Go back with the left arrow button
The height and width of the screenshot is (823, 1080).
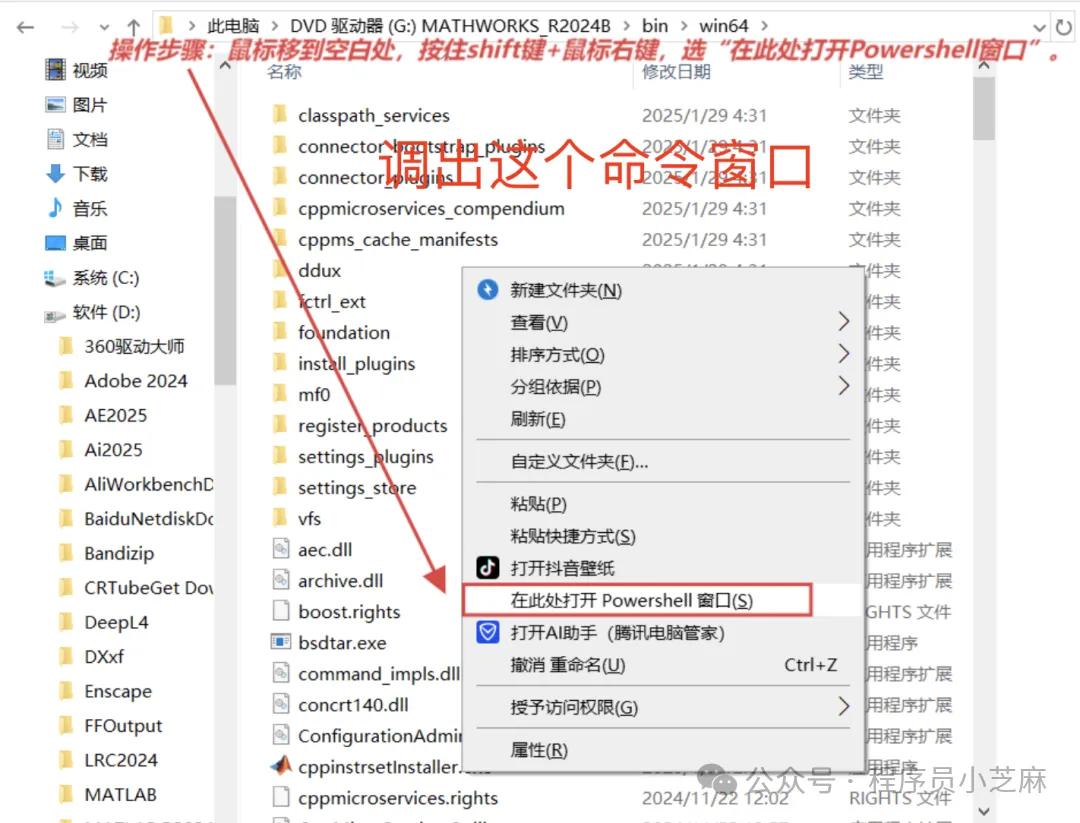point(25,28)
